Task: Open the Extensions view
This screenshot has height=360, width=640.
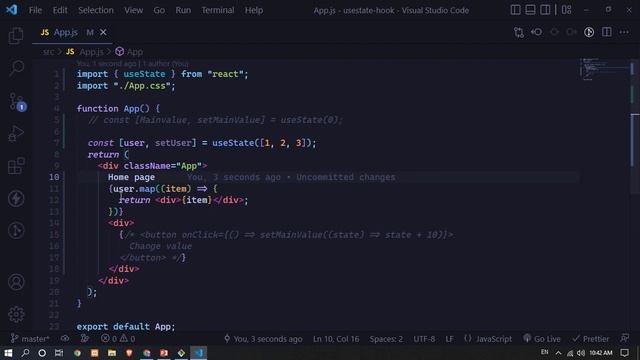Action: 16,166
